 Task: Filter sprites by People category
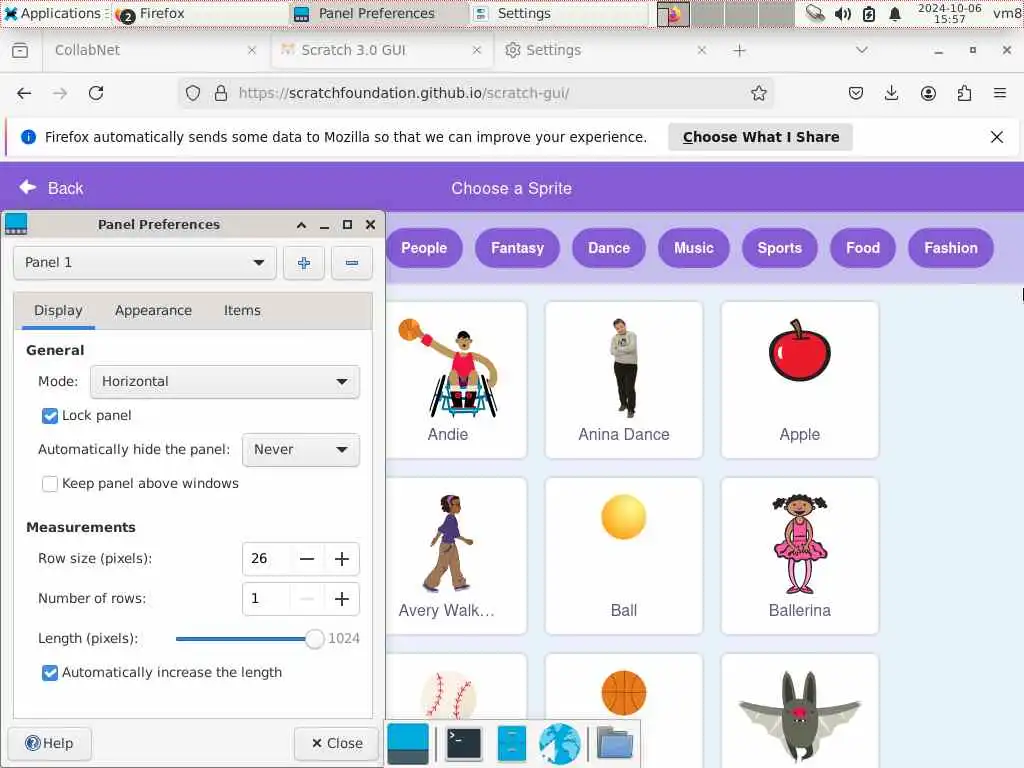click(424, 248)
